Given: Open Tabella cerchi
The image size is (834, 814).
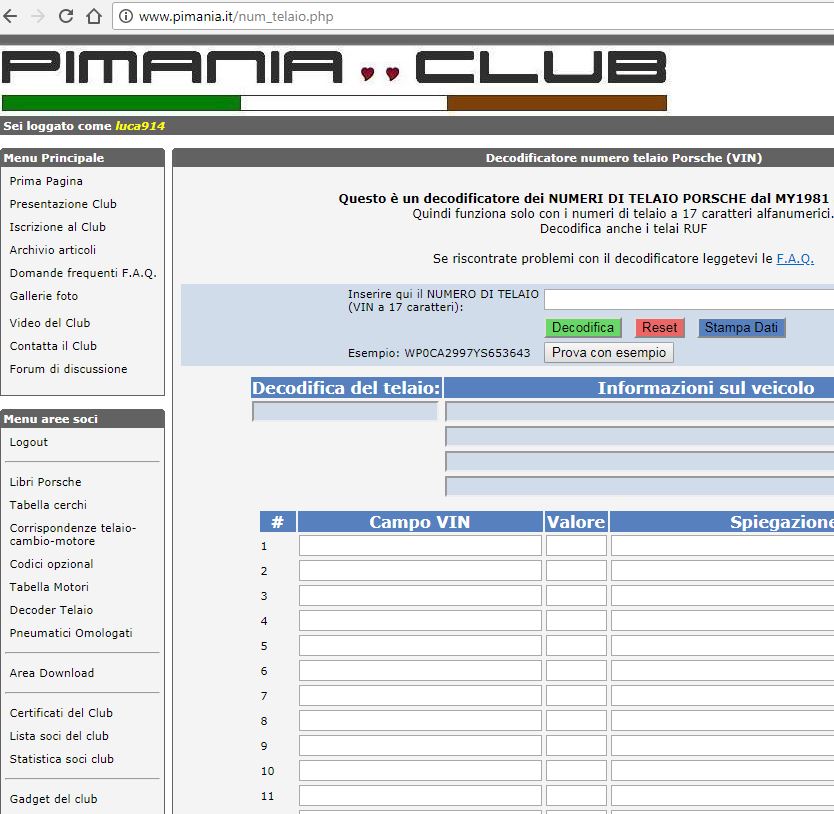Looking at the screenshot, I should [x=48, y=505].
